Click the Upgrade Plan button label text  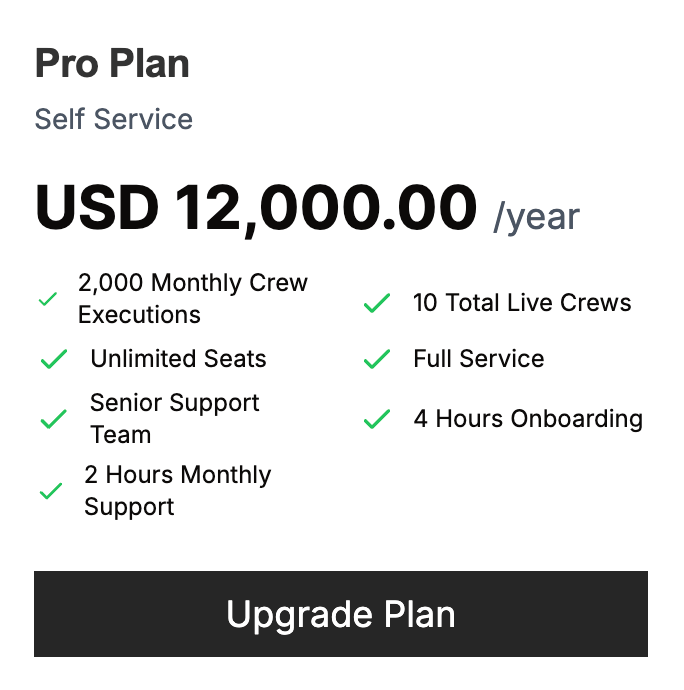[x=341, y=614]
